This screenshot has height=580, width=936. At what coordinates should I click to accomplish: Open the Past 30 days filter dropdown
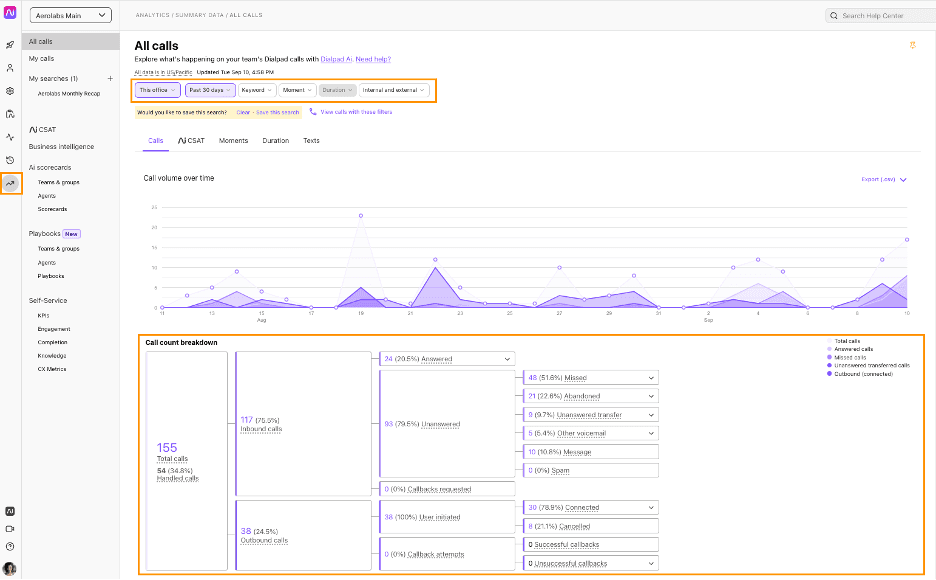coord(210,90)
